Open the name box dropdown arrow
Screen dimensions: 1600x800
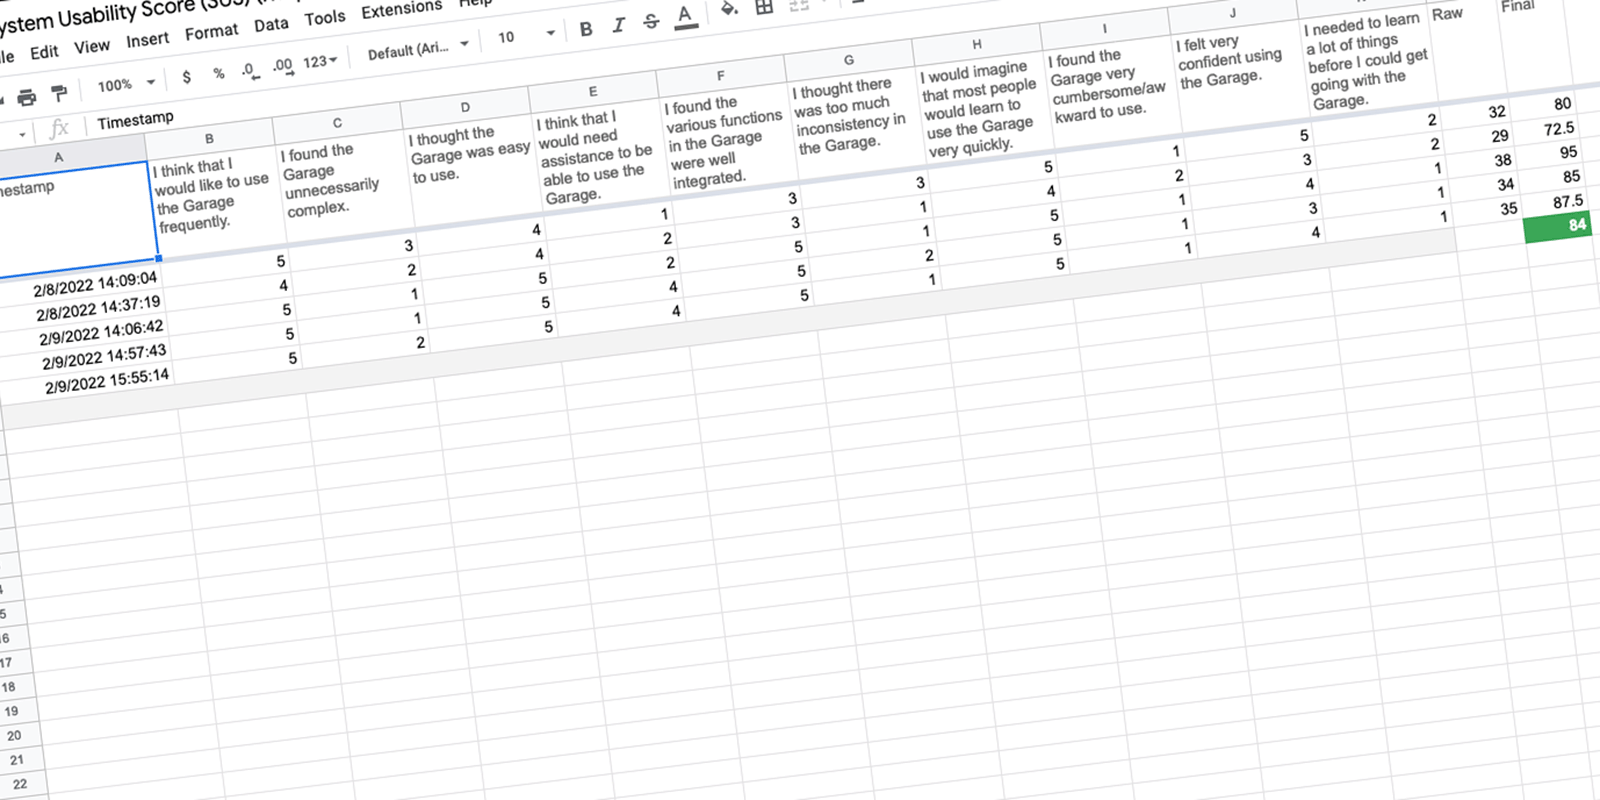(x=22, y=134)
